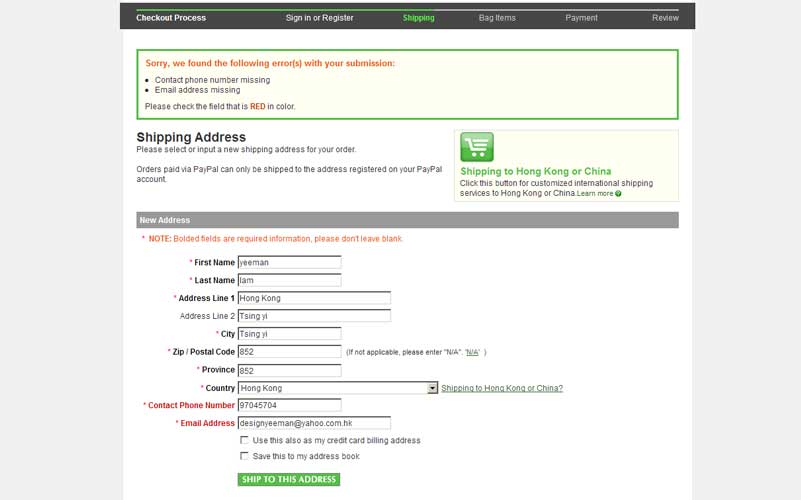Screen dimensions: 801x500
Task: Click the help icon beside Learn more
Action: (619, 194)
